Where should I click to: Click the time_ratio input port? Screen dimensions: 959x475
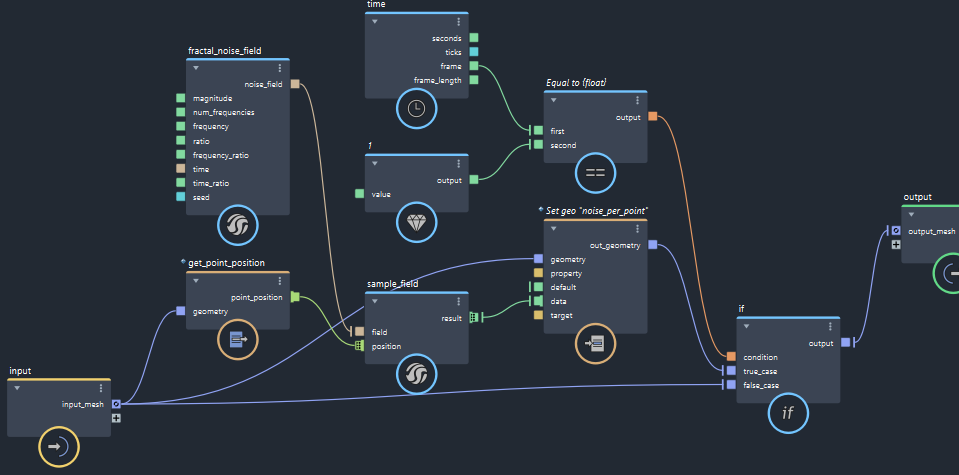click(180, 182)
